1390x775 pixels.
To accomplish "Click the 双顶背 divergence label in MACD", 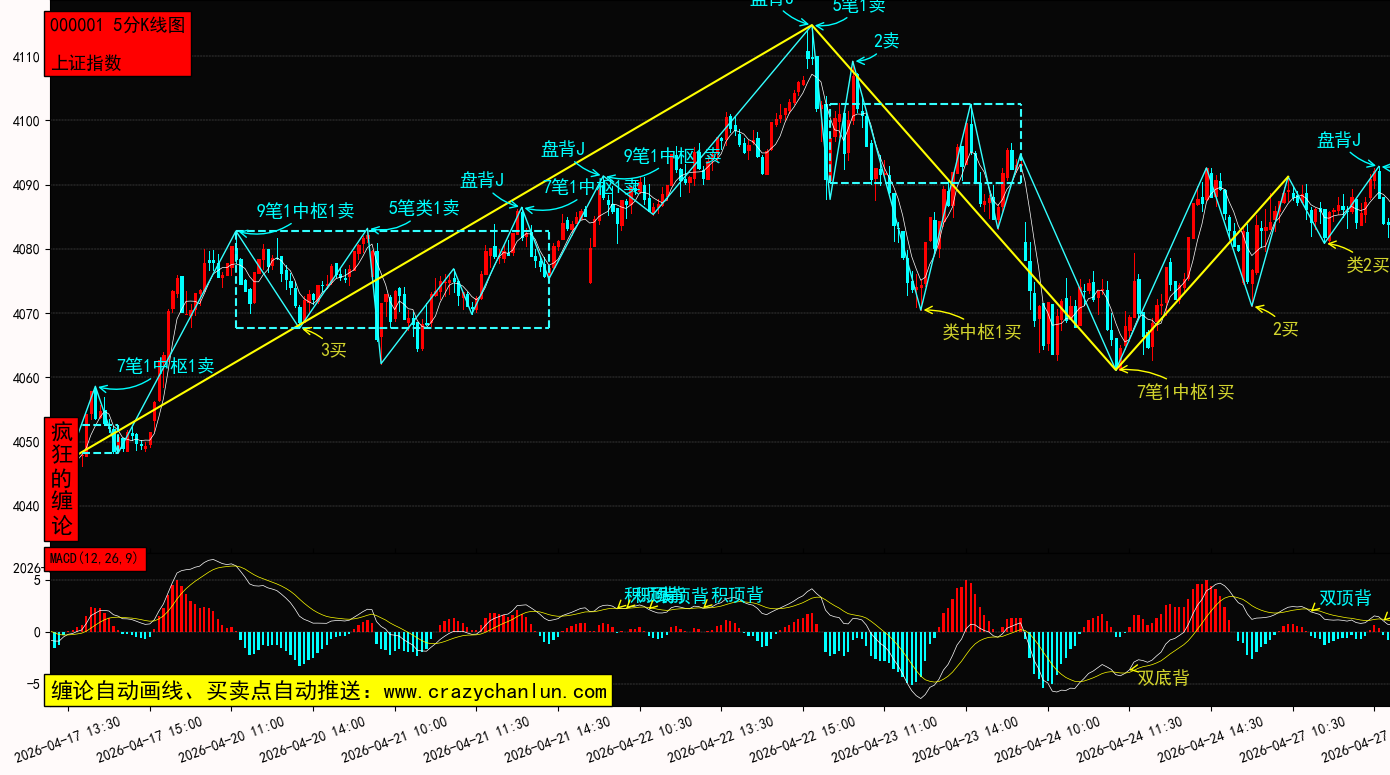I will (x=1345, y=598).
